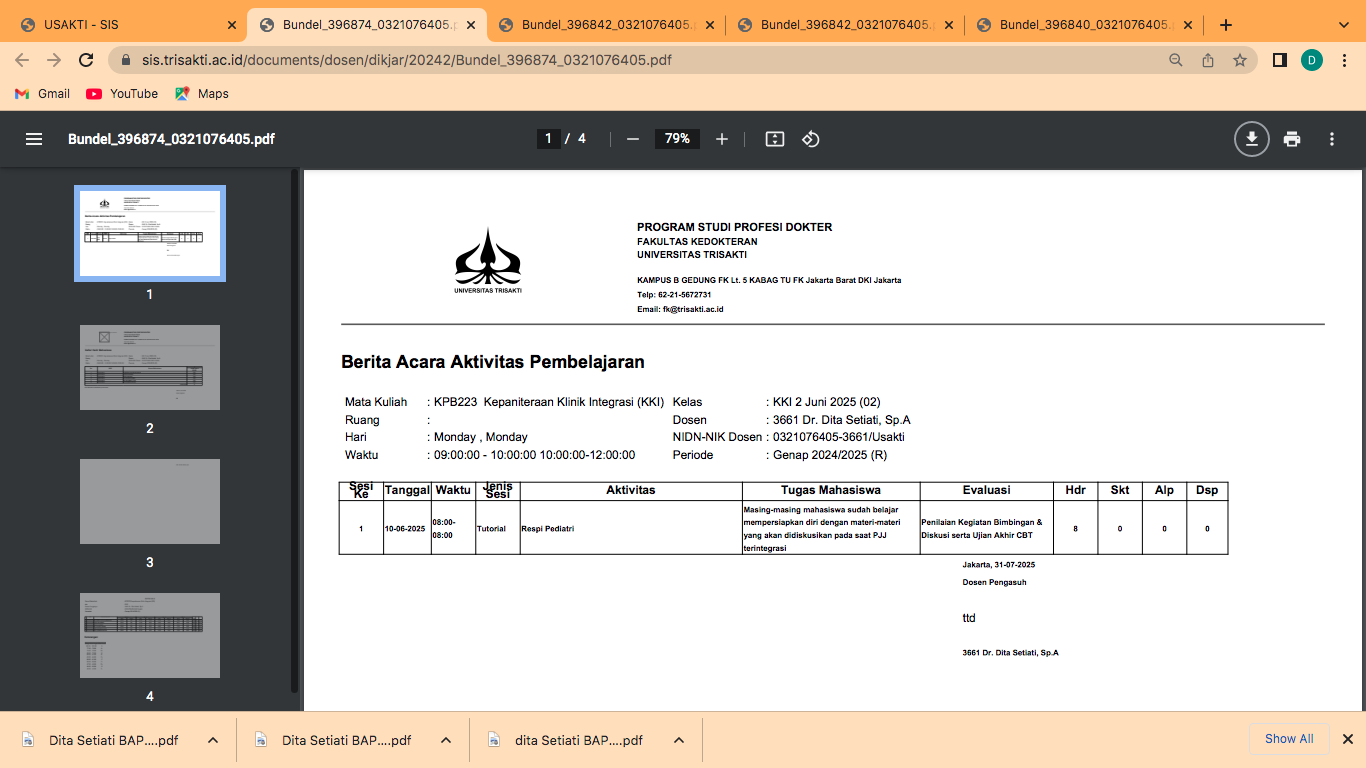Select page 2 thumbnail
Screen dimensions: 1366x768
tap(150, 367)
